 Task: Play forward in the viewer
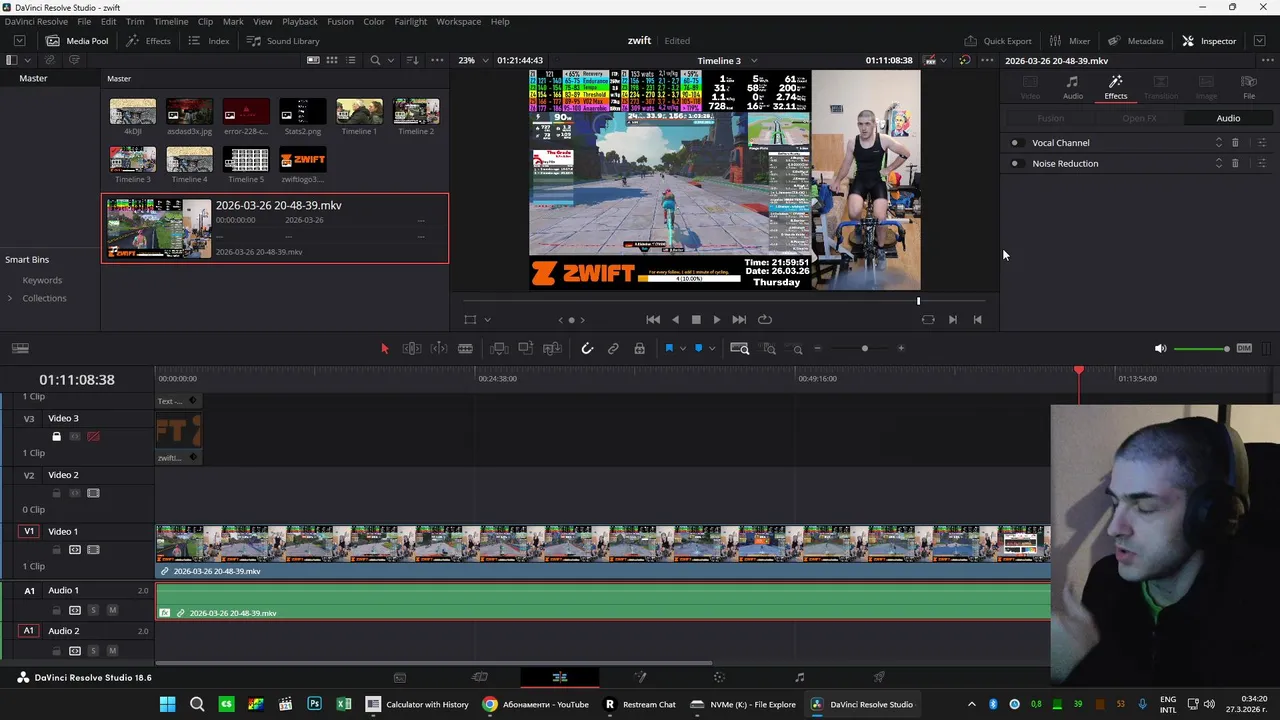tap(716, 320)
